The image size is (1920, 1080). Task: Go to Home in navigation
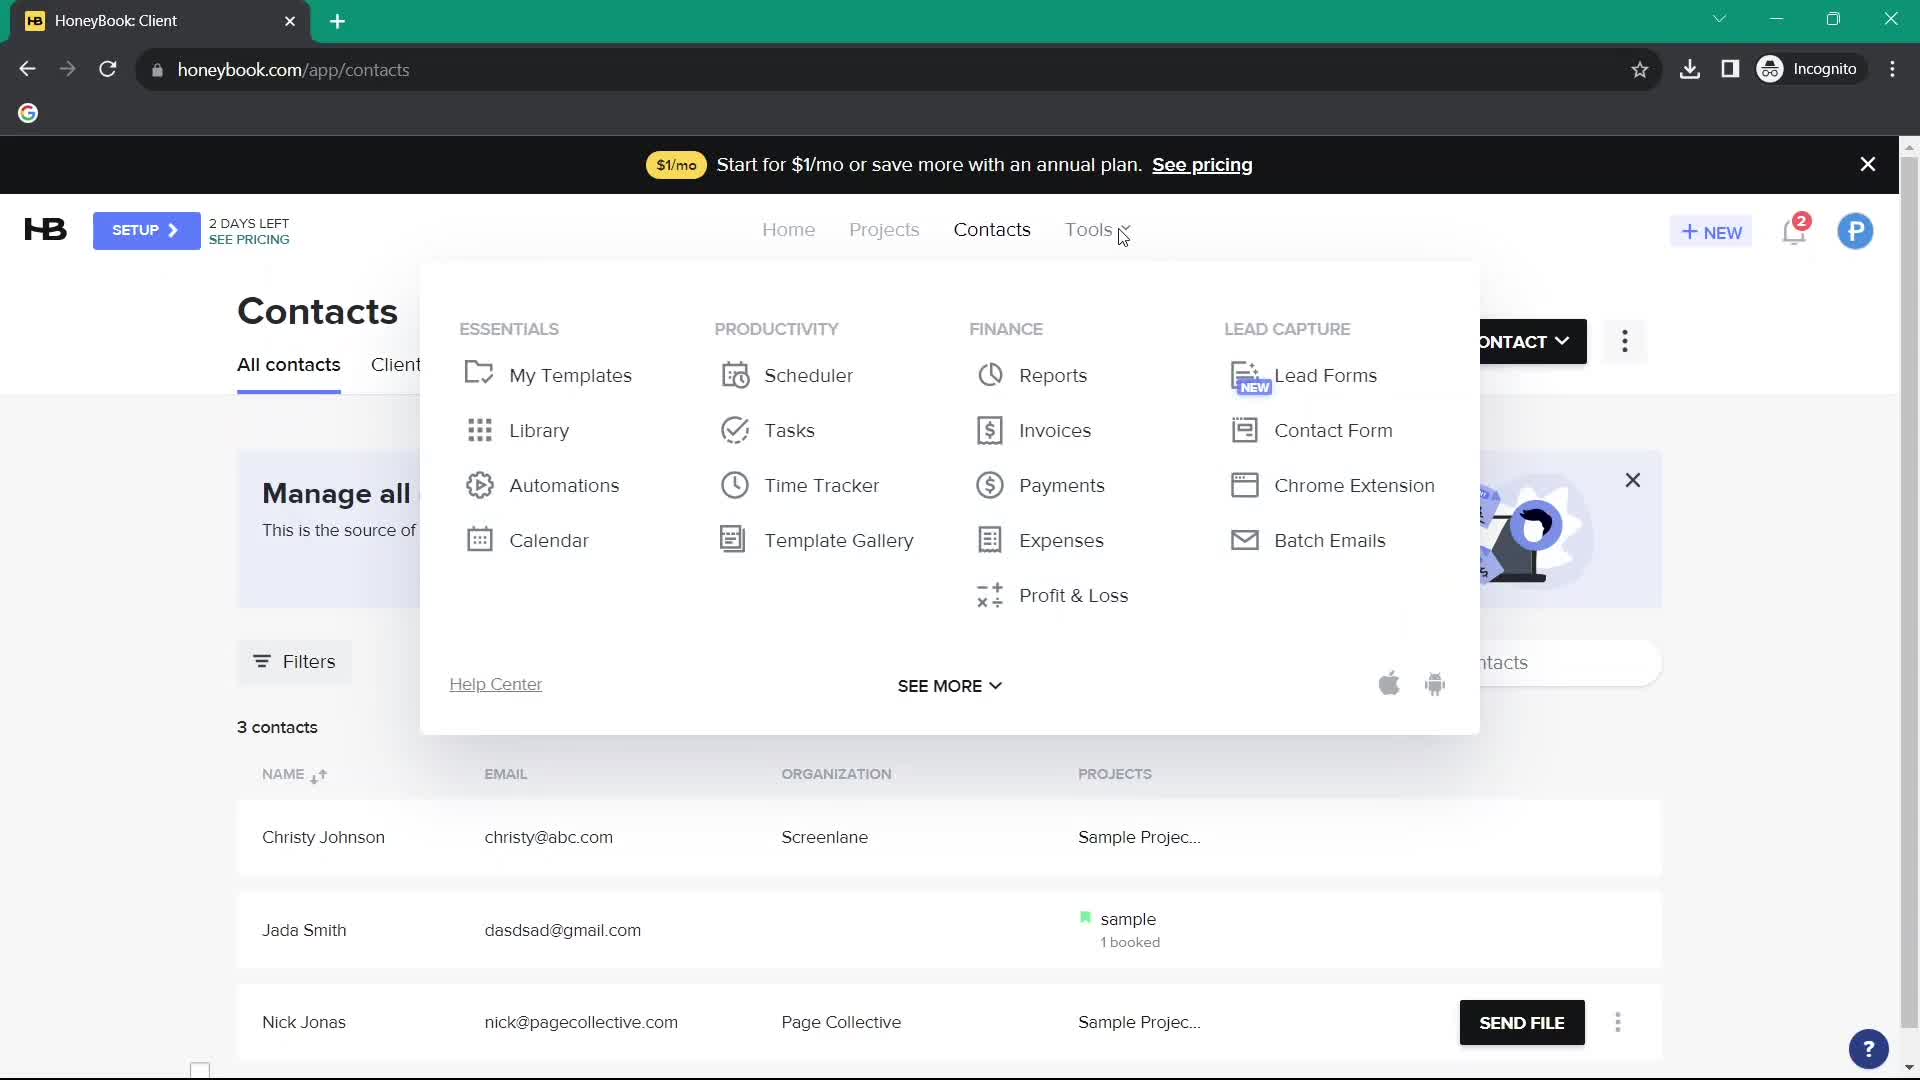click(788, 230)
